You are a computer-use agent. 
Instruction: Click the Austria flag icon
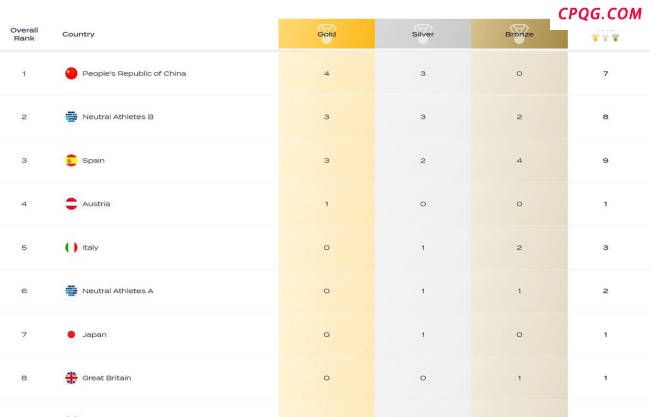click(x=71, y=204)
